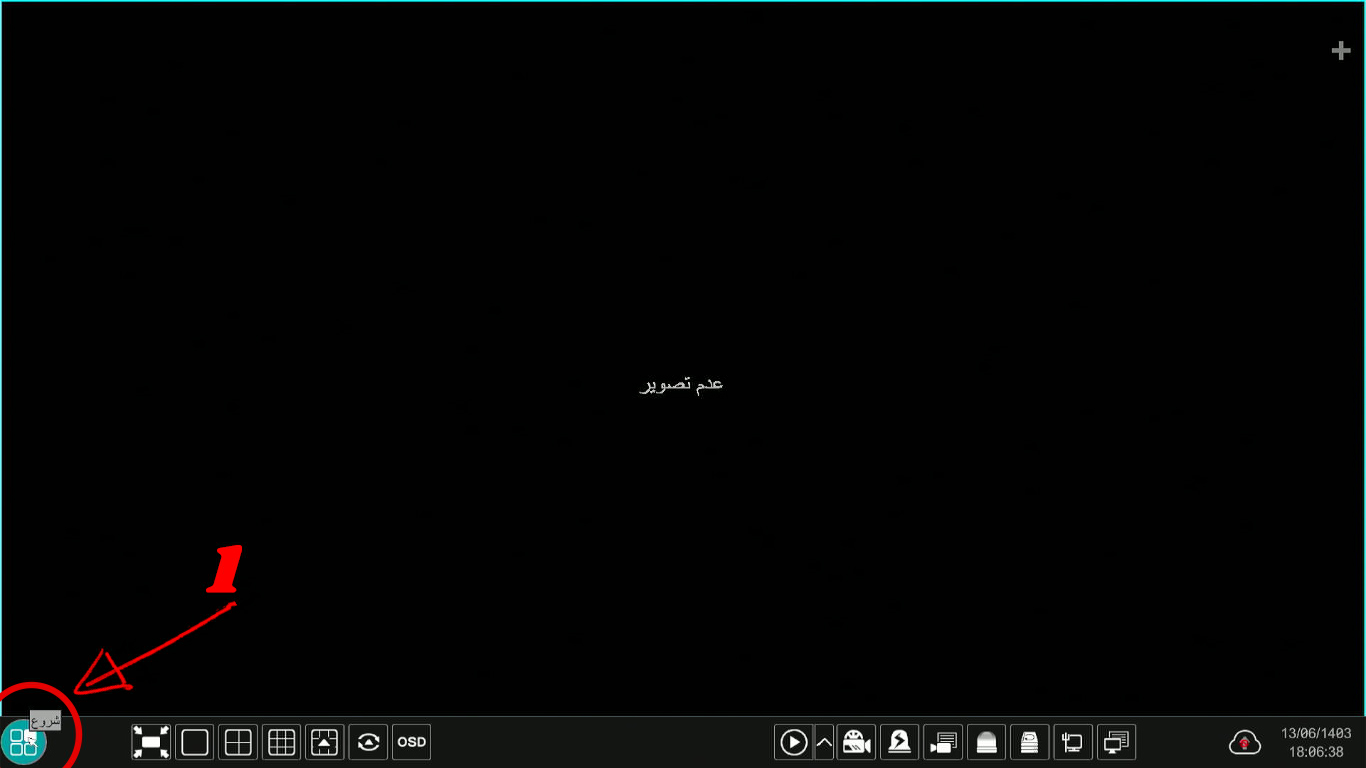
Task: Start manual recording with camera icon
Action: (856, 742)
